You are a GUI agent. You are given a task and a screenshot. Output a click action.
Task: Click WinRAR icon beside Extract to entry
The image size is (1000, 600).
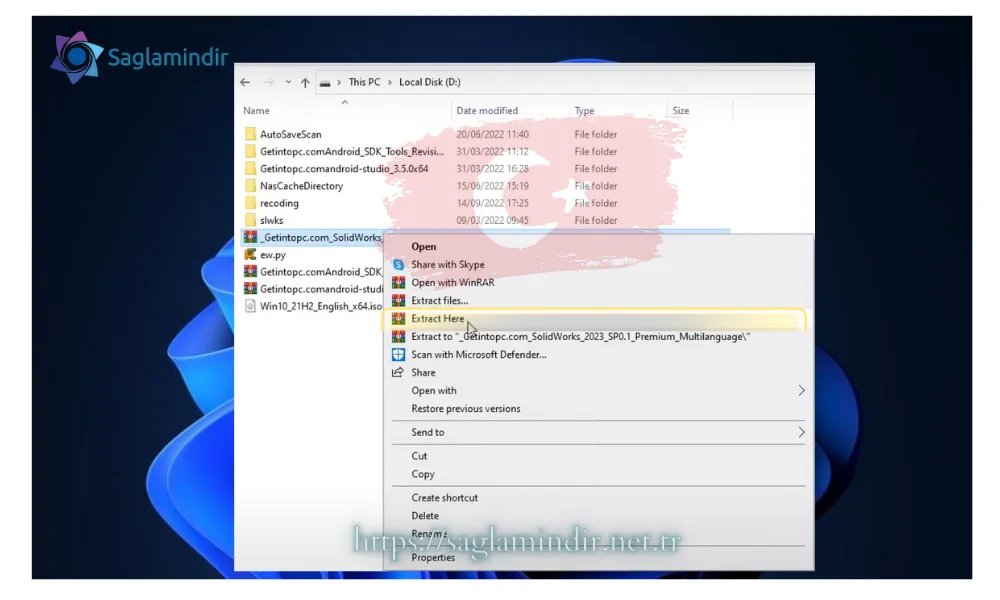point(398,337)
